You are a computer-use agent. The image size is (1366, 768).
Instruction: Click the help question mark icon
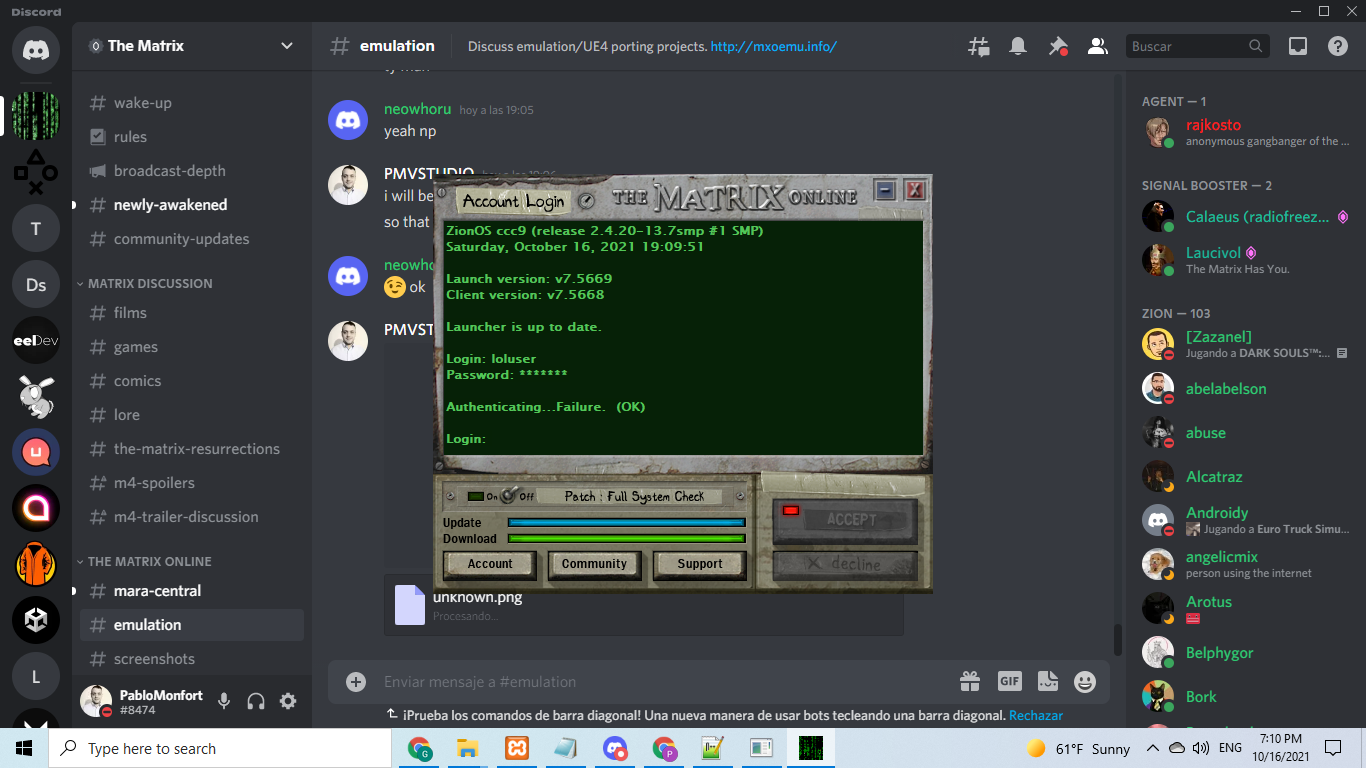(x=1337, y=46)
